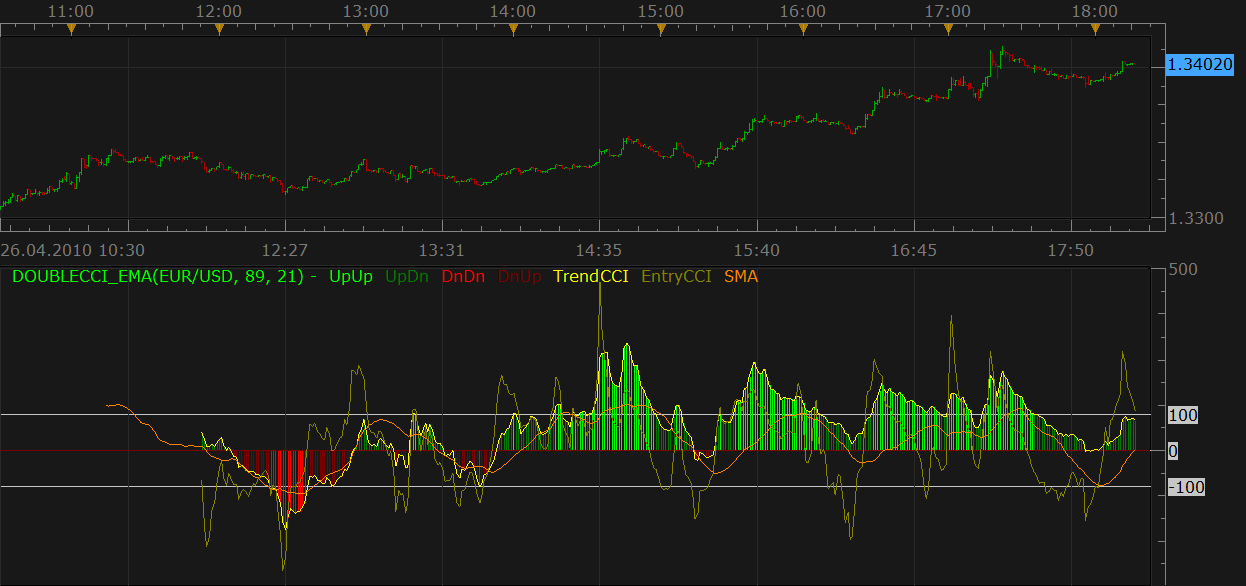Click the 100 level label on axis

1184,415
